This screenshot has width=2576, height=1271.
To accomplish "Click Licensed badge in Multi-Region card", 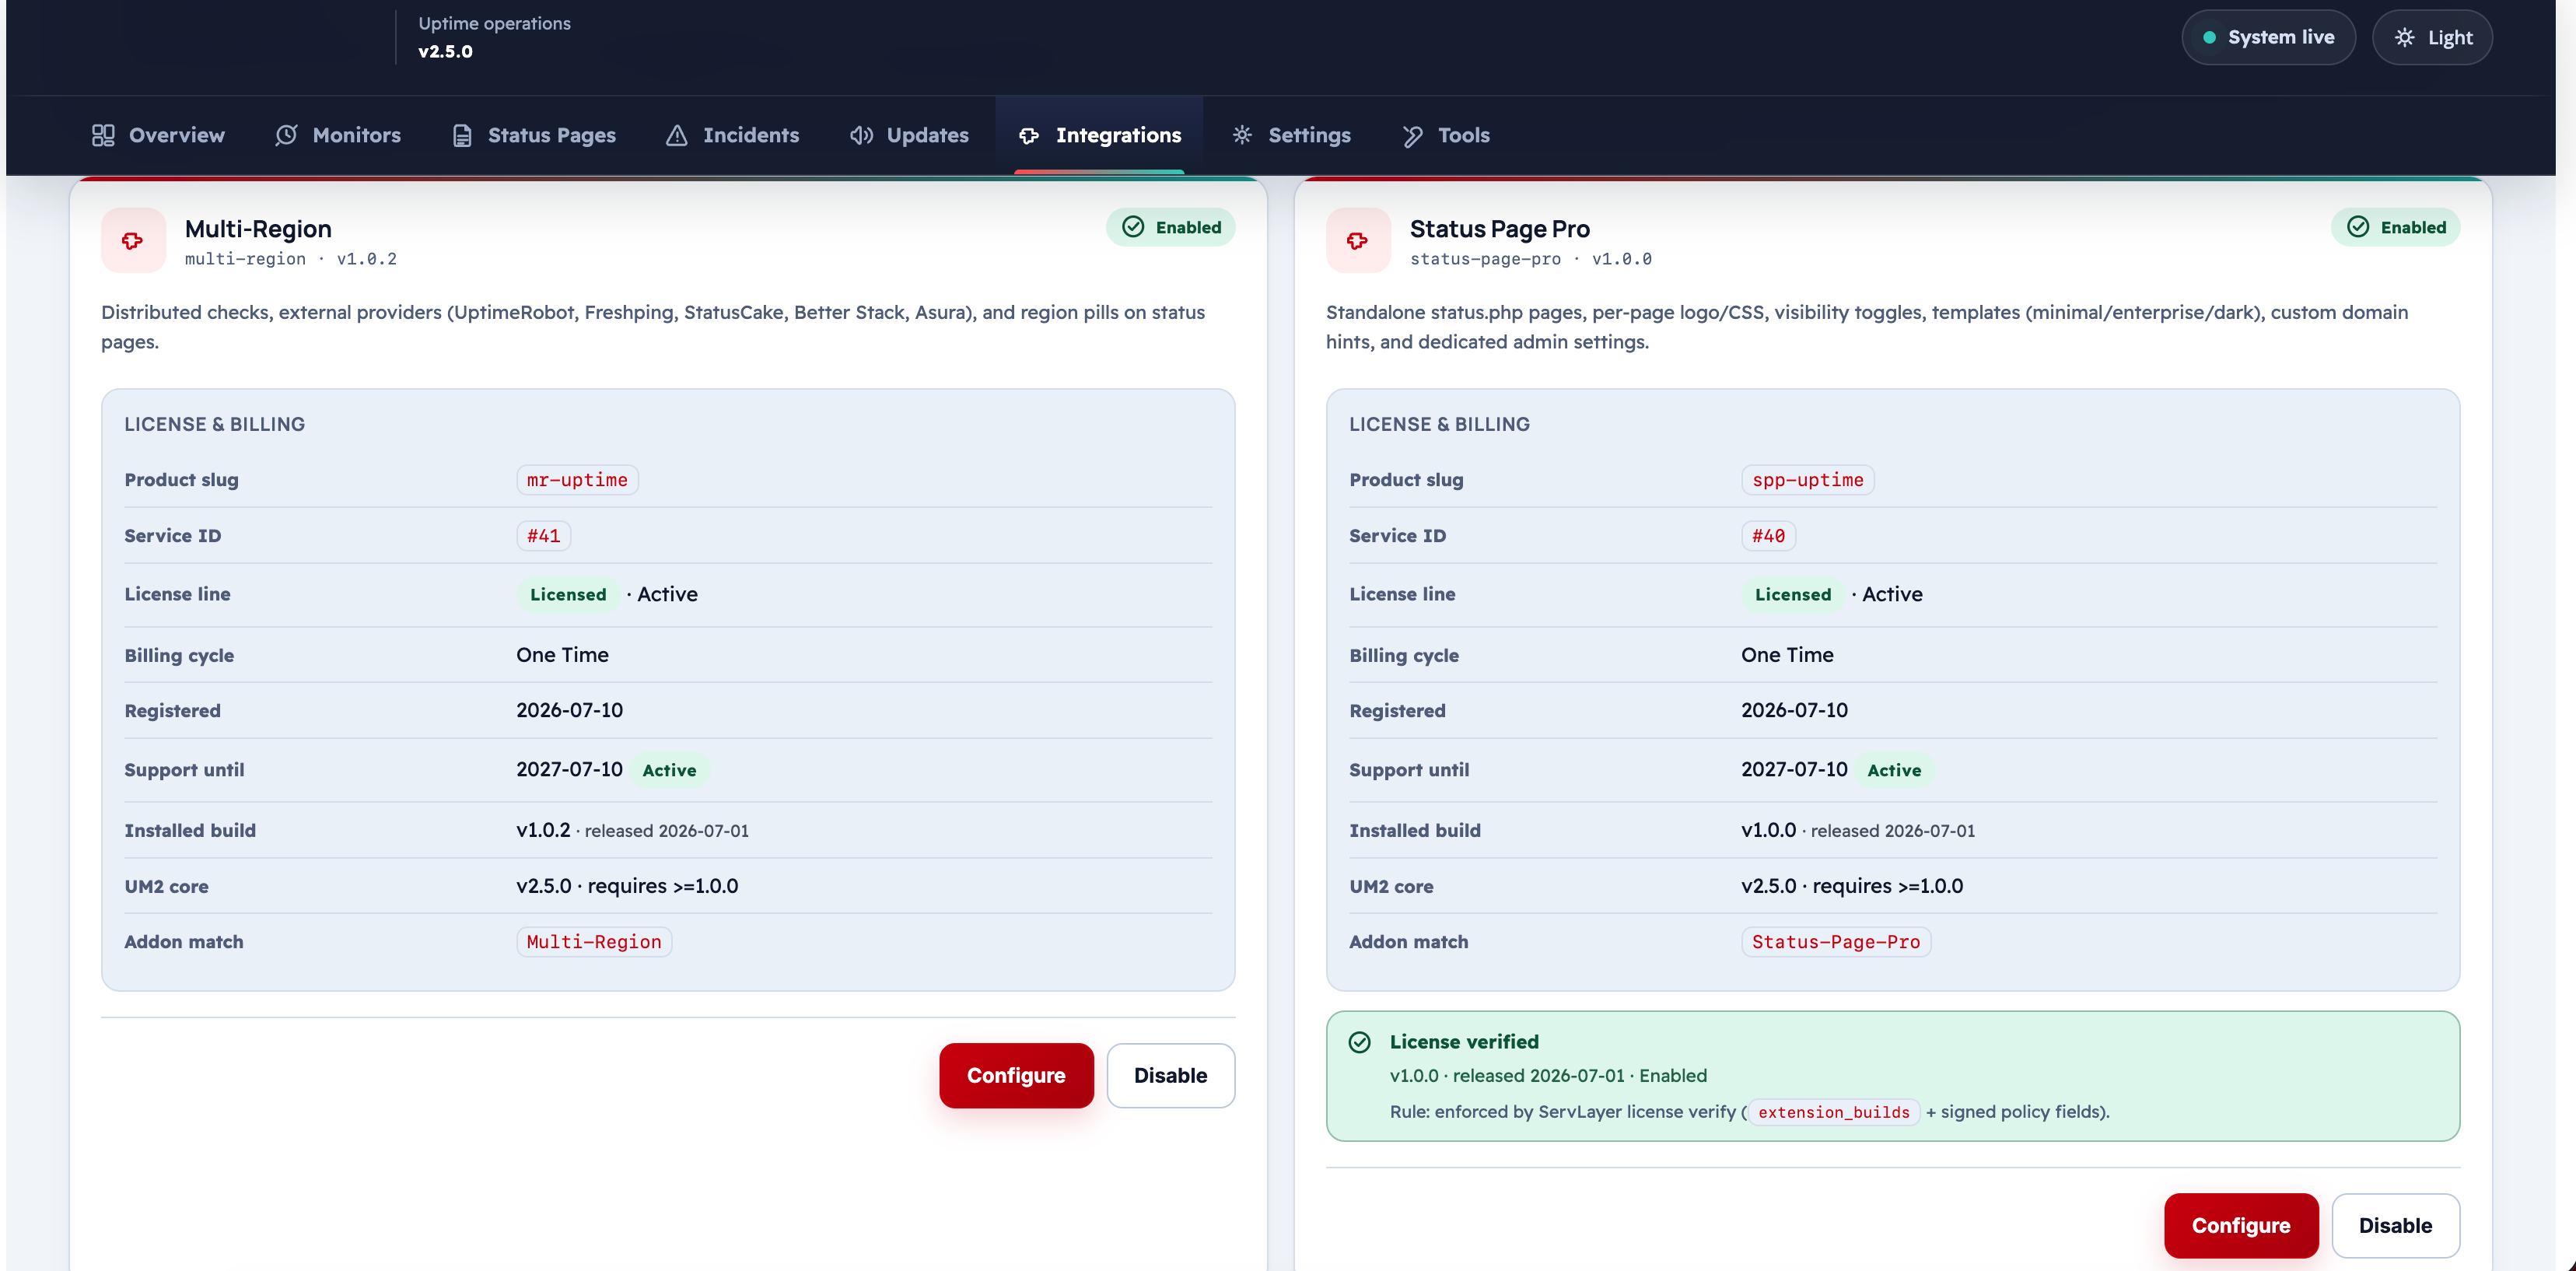I will (x=568, y=594).
